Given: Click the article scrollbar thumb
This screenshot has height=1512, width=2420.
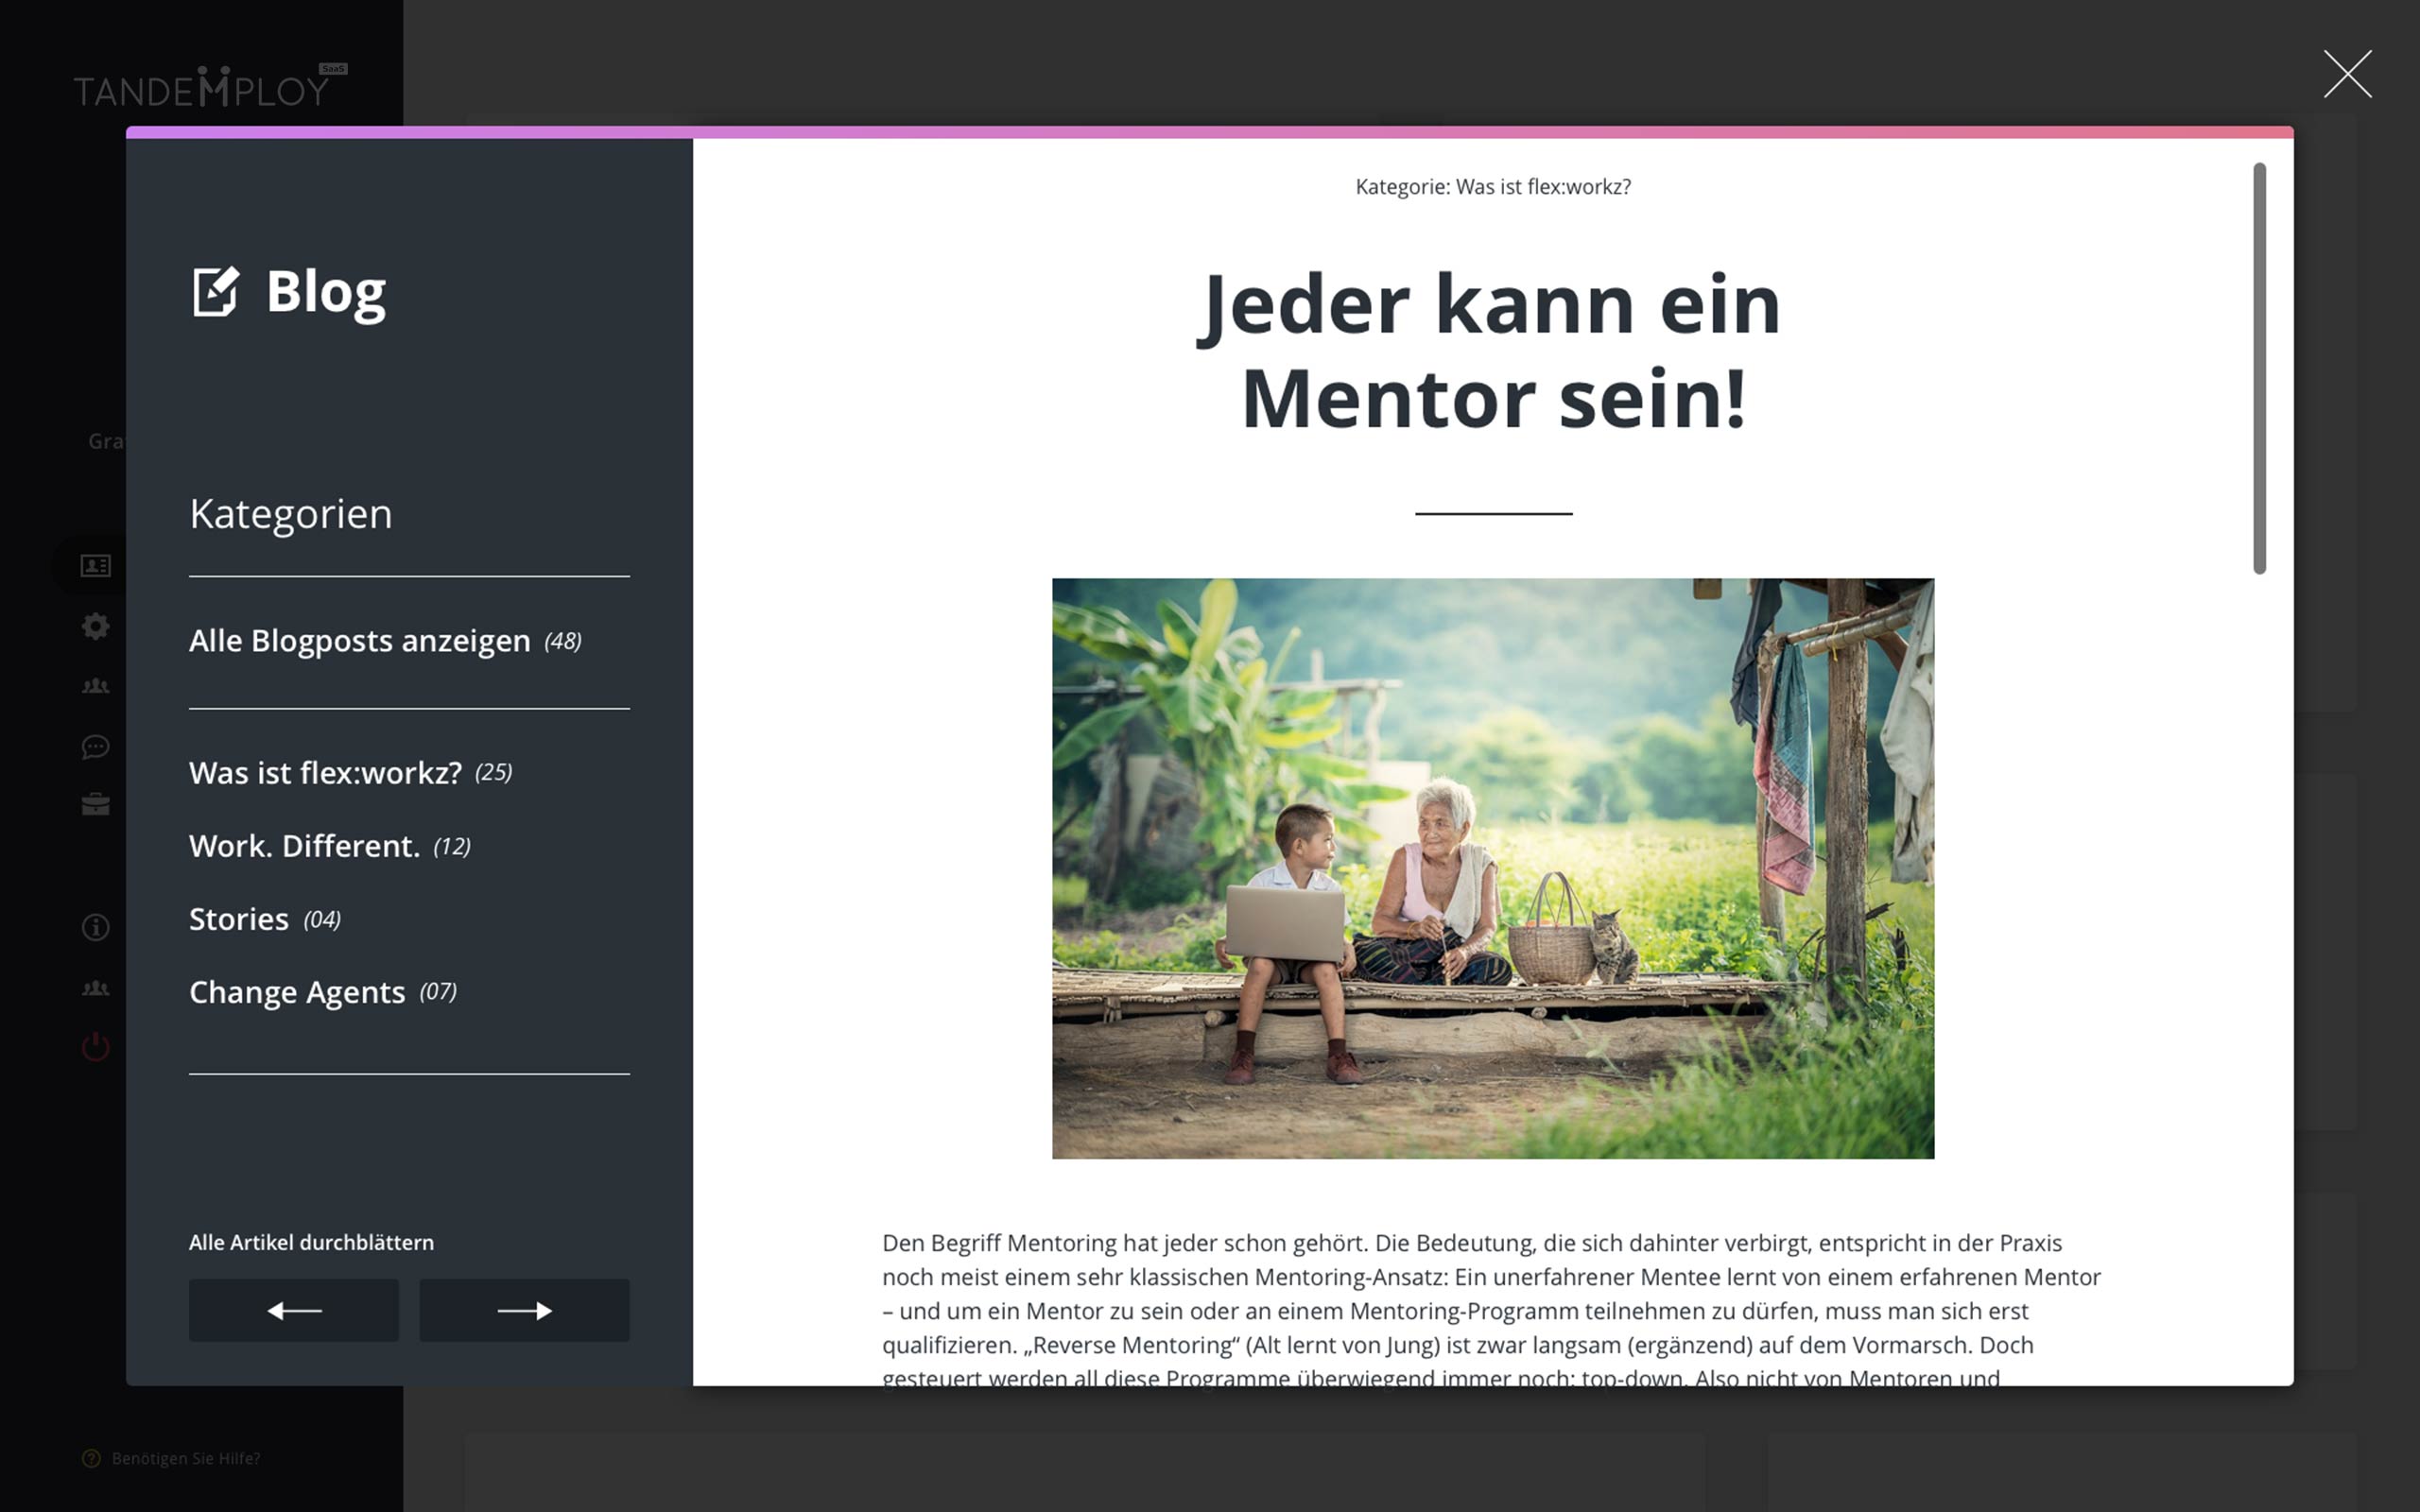Looking at the screenshot, I should click(2259, 368).
